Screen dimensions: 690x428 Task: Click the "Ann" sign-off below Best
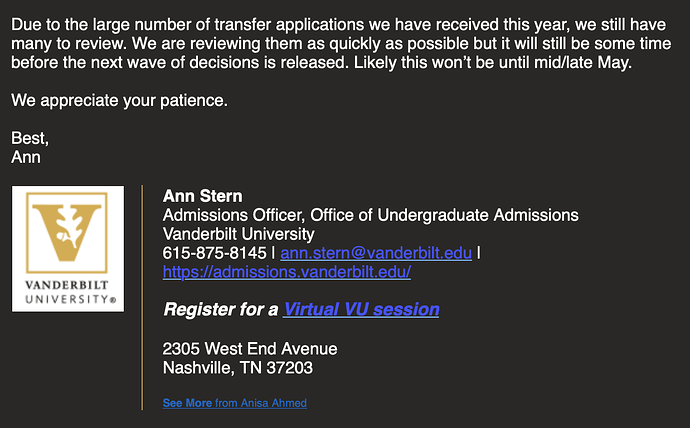(26, 157)
